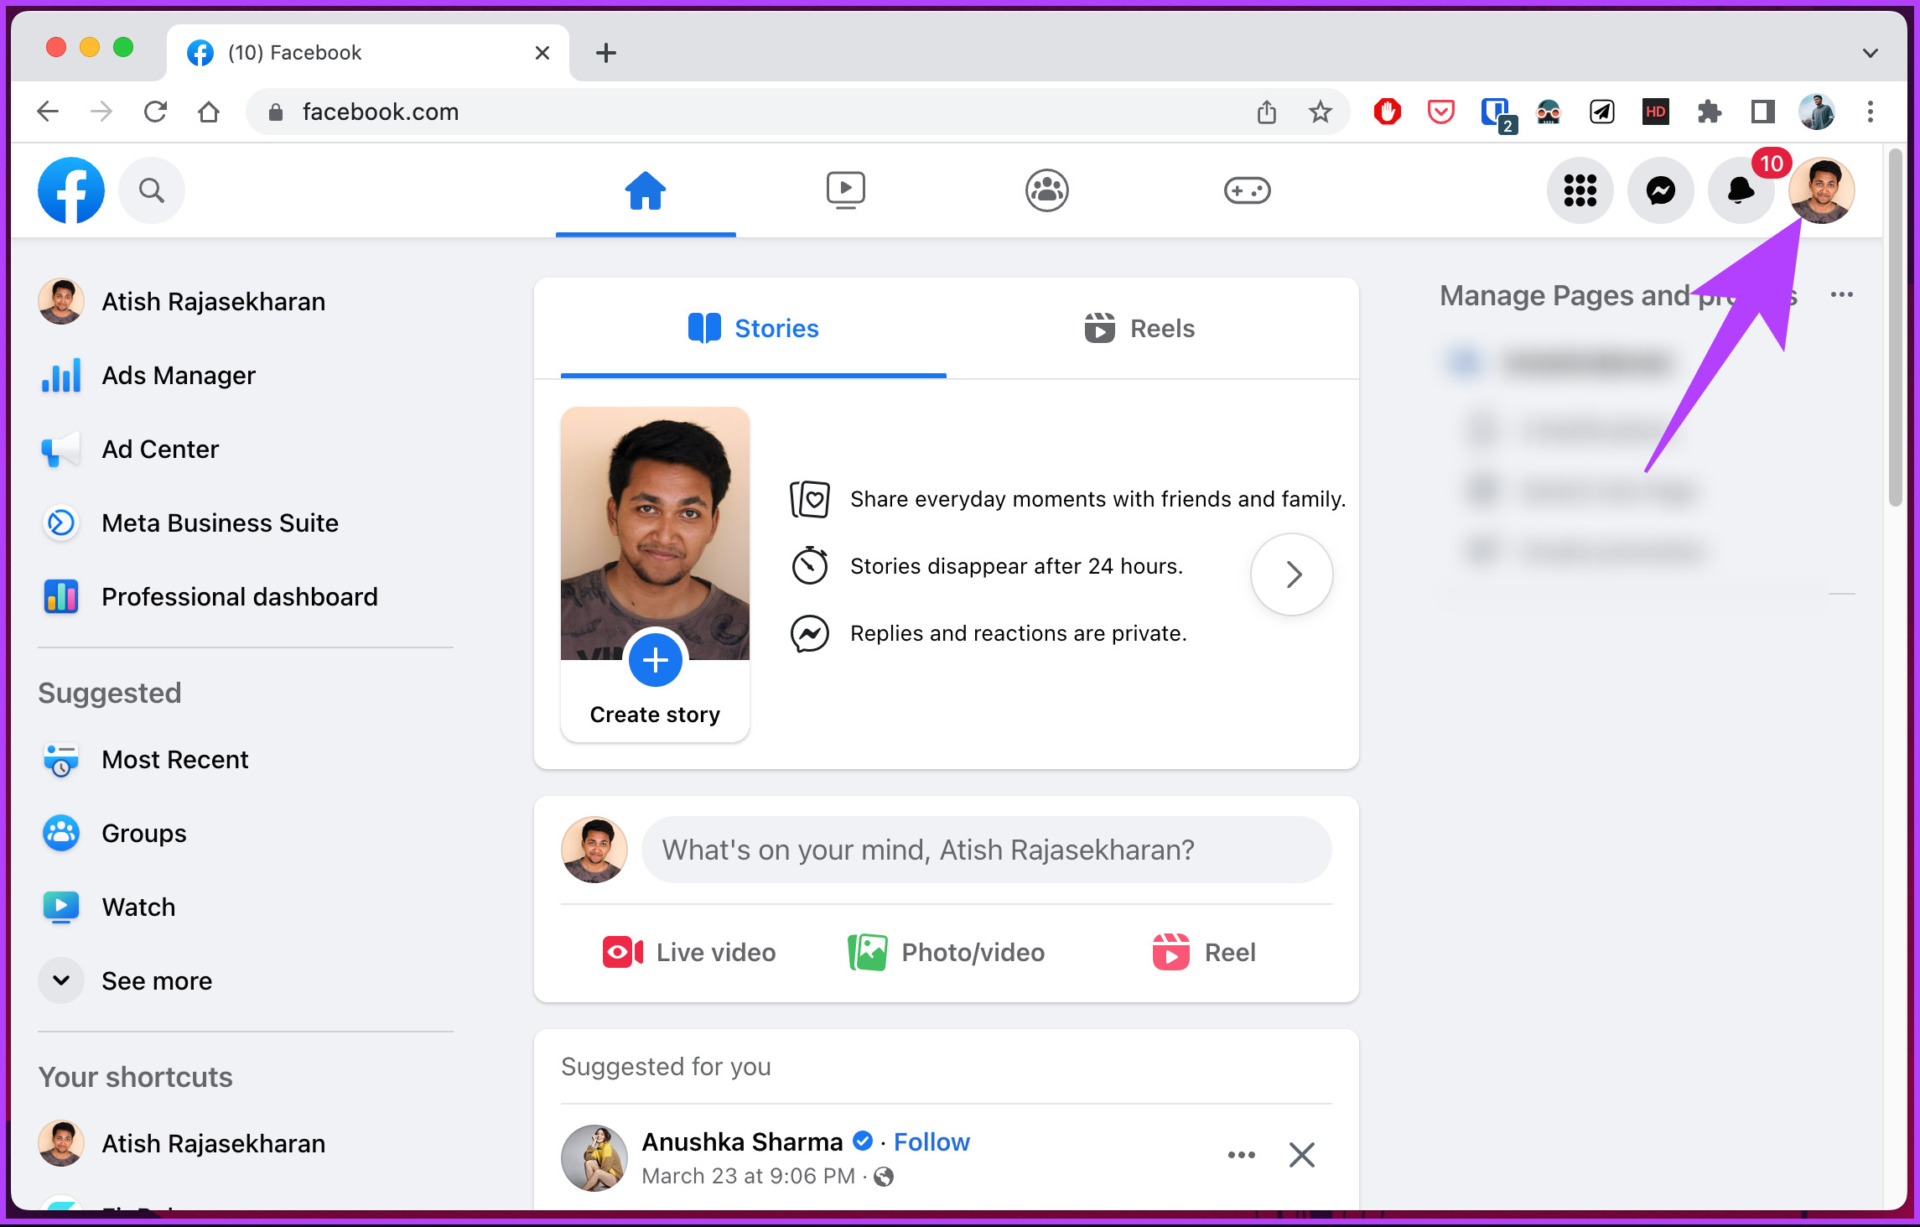The width and height of the screenshot is (1920, 1227).
Task: Follow Anushka Sharma
Action: pos(931,1141)
